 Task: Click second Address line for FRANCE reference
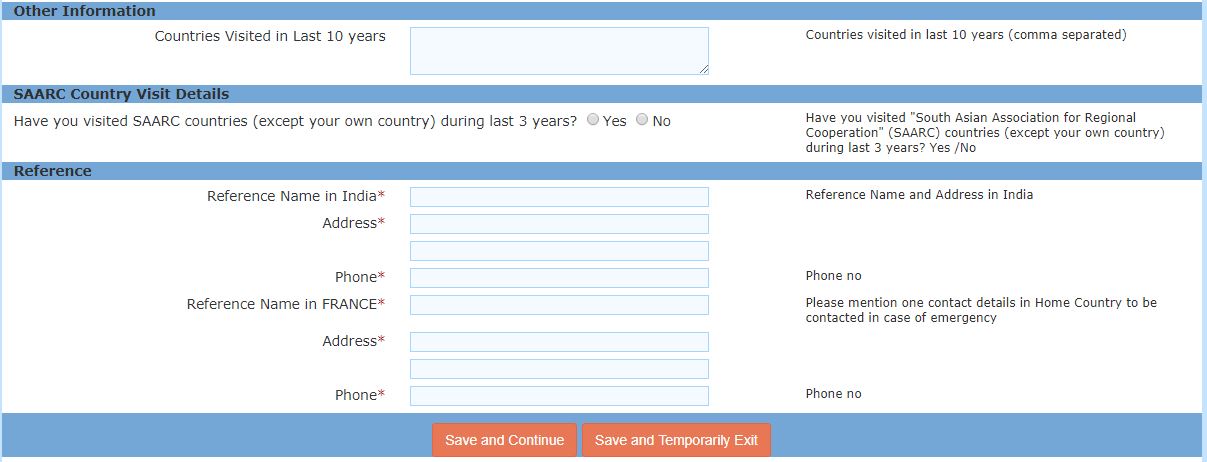click(x=559, y=369)
